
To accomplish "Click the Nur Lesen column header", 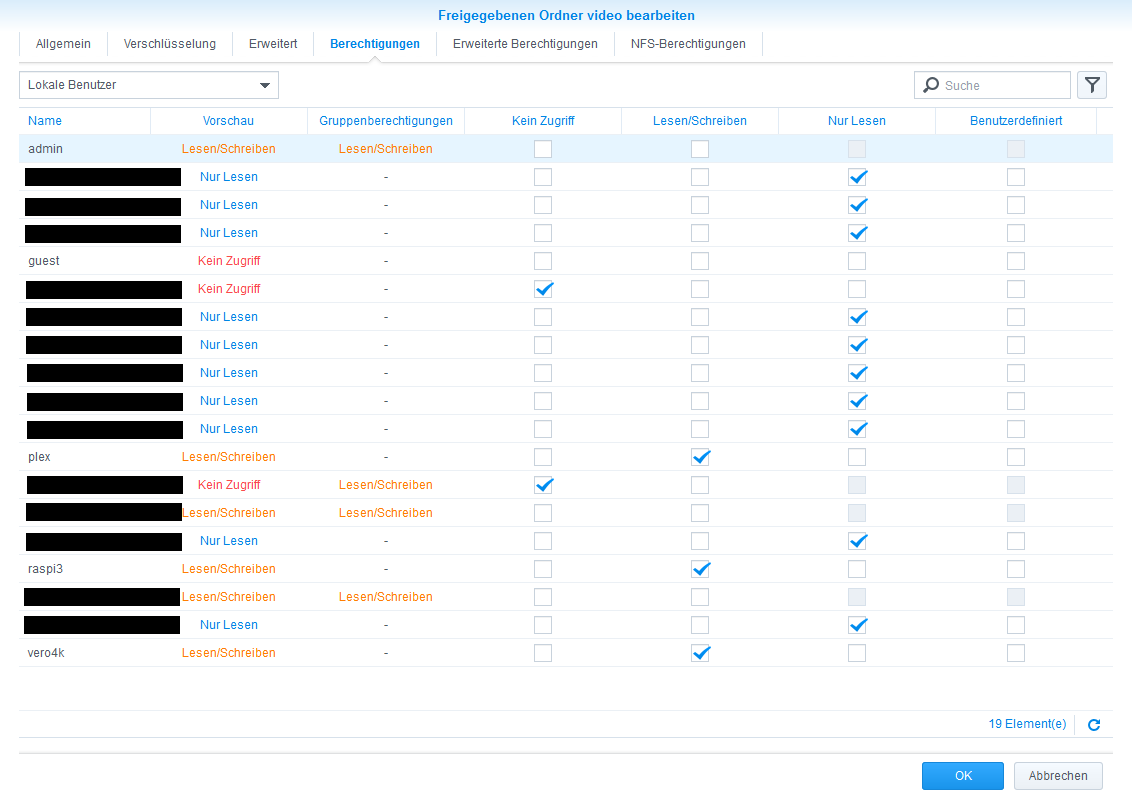I will pyautogui.click(x=857, y=121).
